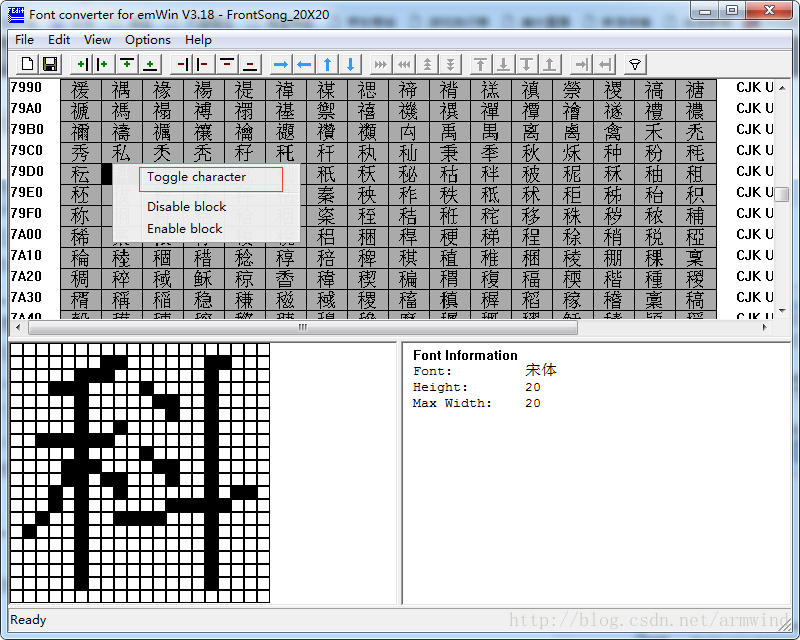Screen dimensions: 800x640
Task: Click green plus insert-bottom toolbar icon
Action: click(x=149, y=64)
